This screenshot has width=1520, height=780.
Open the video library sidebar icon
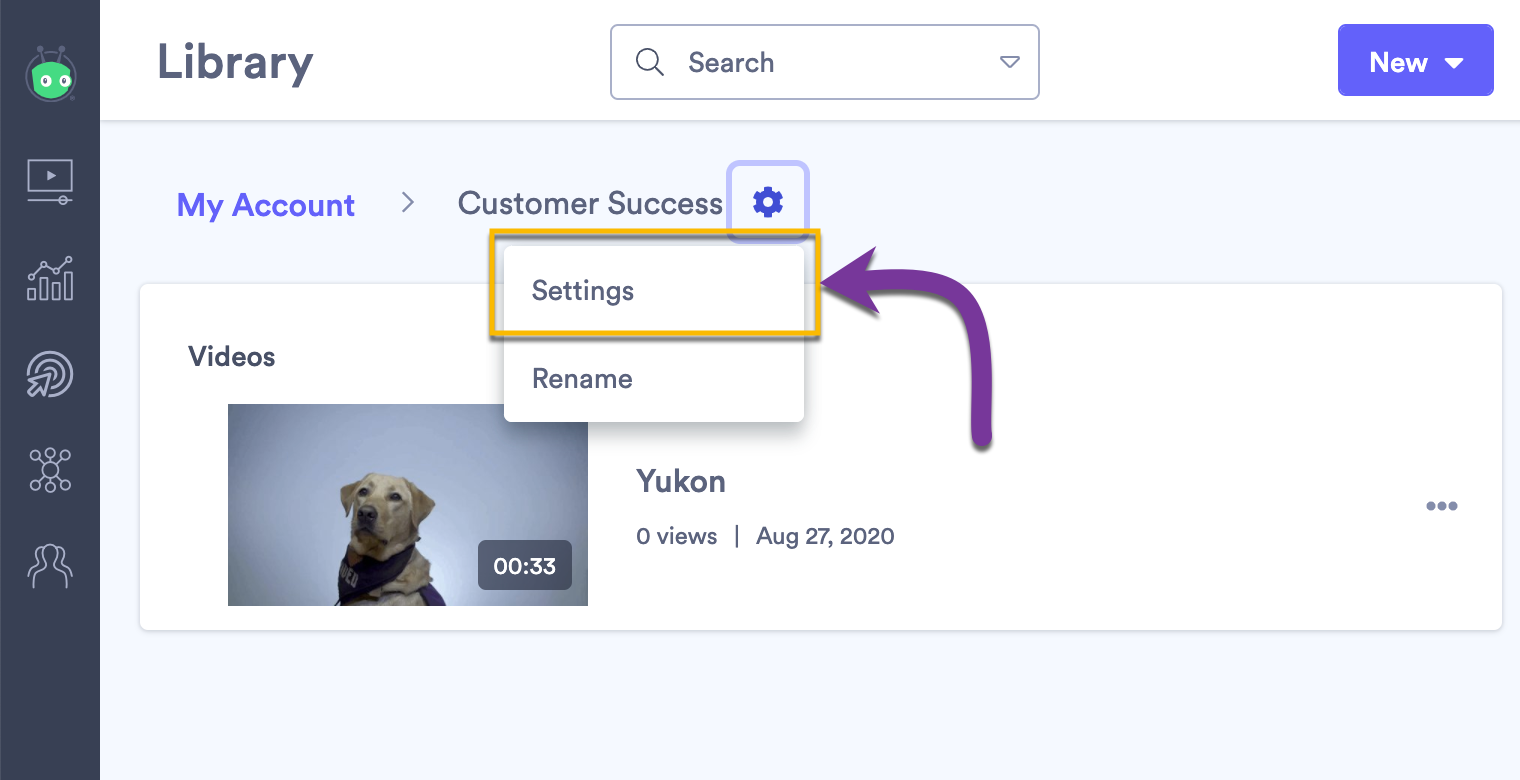(50, 181)
